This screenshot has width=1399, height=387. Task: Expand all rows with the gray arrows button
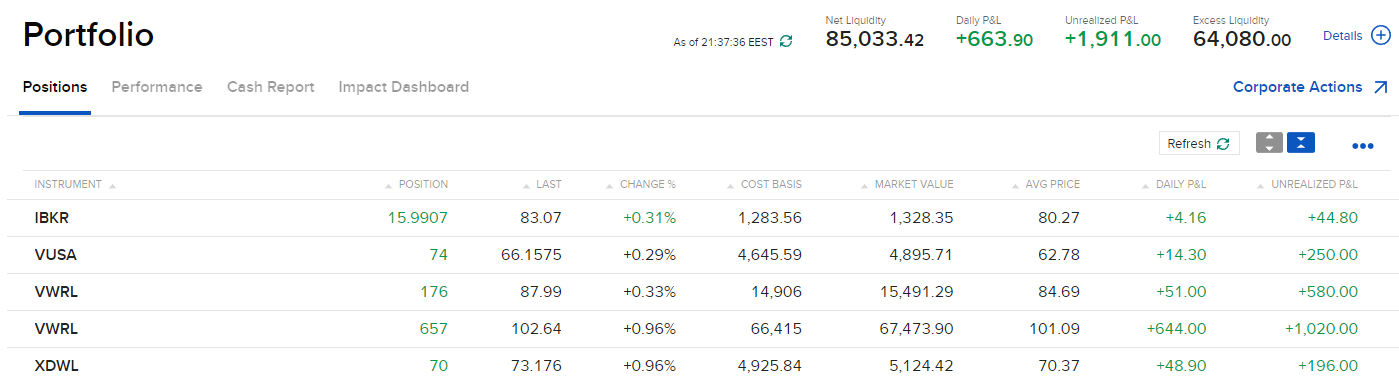pos(1269,143)
